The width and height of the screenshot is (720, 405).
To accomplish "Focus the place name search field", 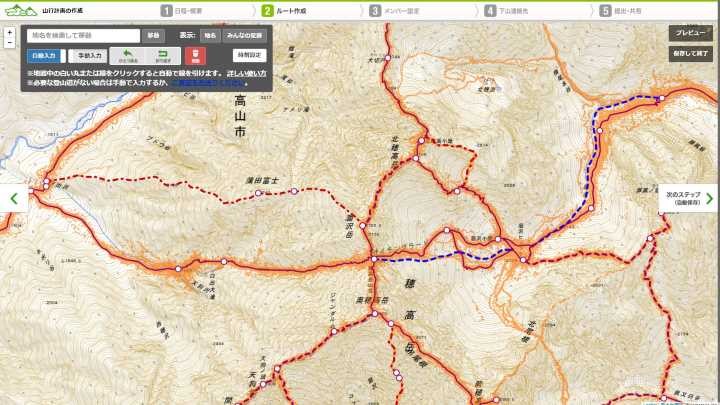I will (83, 35).
